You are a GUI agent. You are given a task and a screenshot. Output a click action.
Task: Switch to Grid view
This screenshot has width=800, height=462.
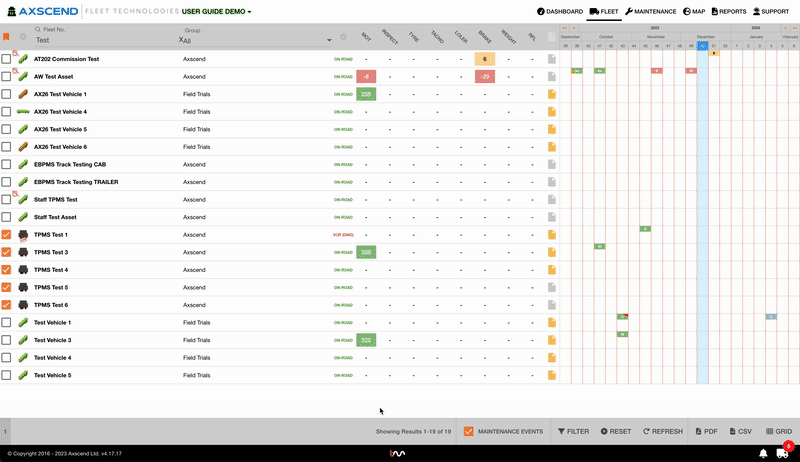coord(779,431)
